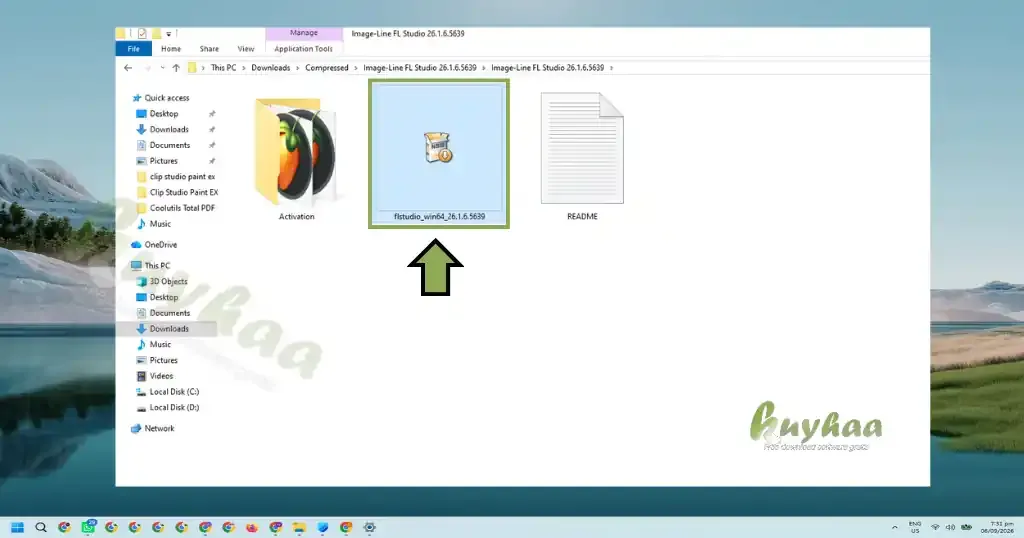1024x538 pixels.
Task: Toggle the pin icon next to Quick access Documents
Action: 212,145
